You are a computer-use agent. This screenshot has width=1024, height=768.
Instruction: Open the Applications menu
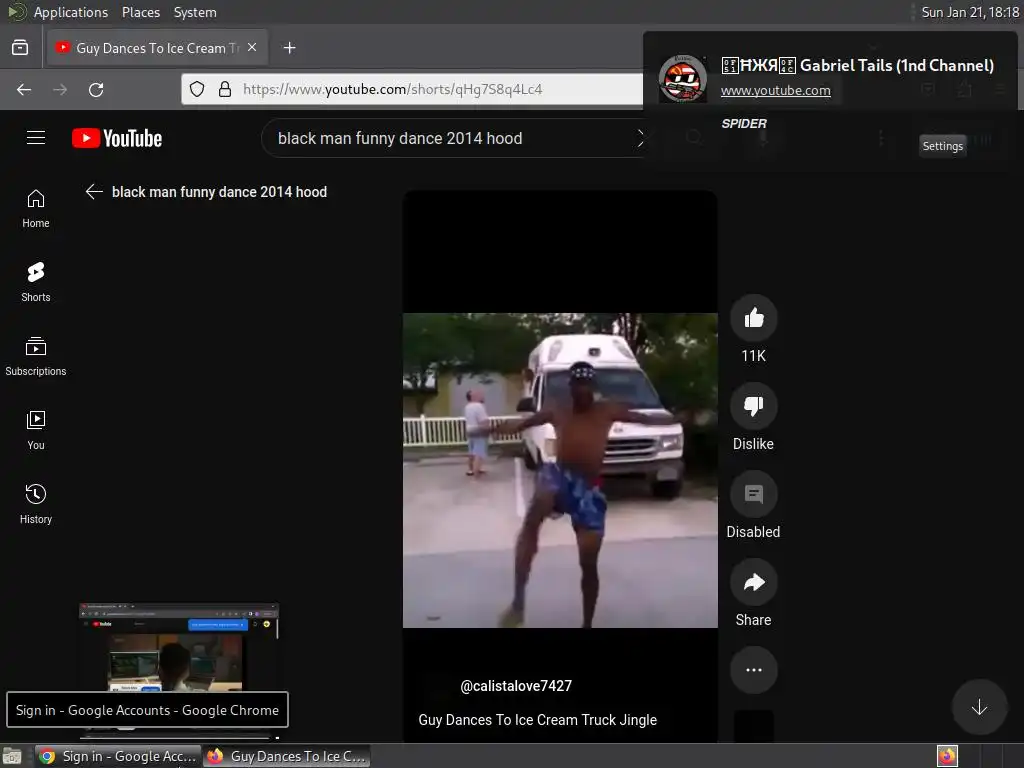(x=71, y=12)
